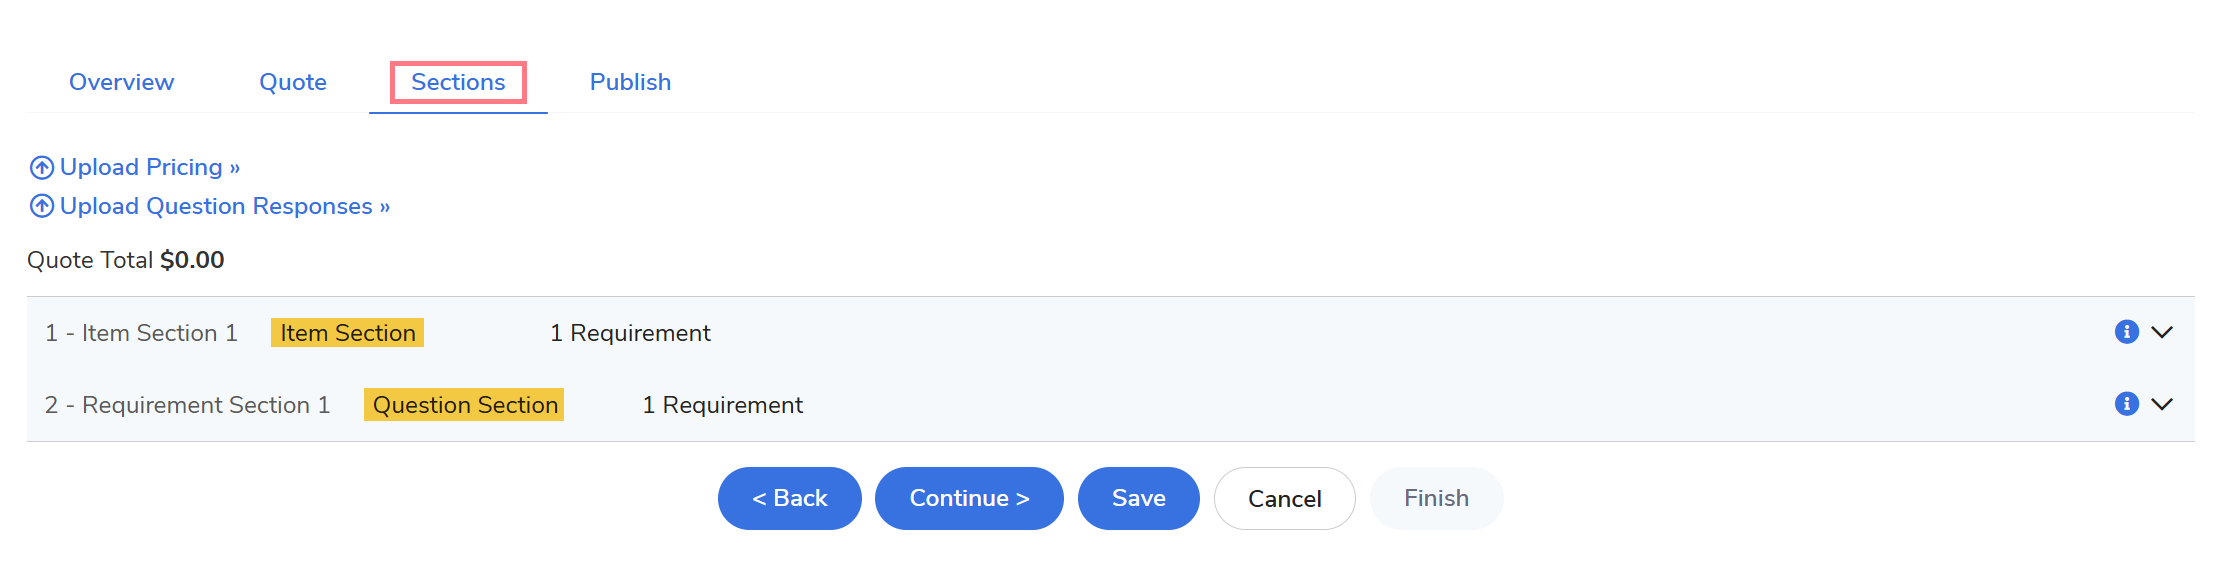Select the Sections tab

pyautogui.click(x=458, y=82)
